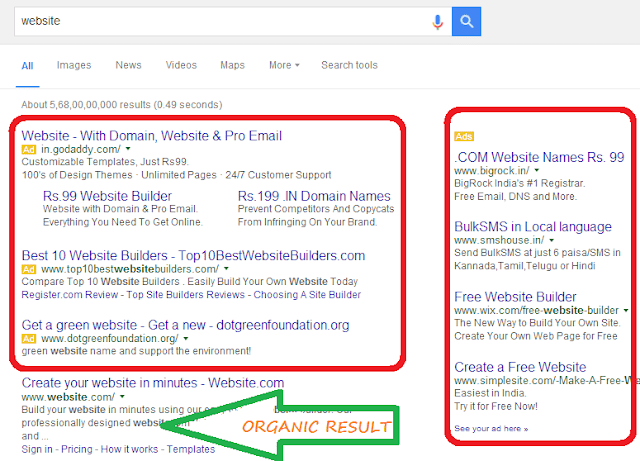Image resolution: width=640 pixels, height=461 pixels.
Task: Open 'Best 10 Website Builders' ad title
Action: tap(193, 256)
